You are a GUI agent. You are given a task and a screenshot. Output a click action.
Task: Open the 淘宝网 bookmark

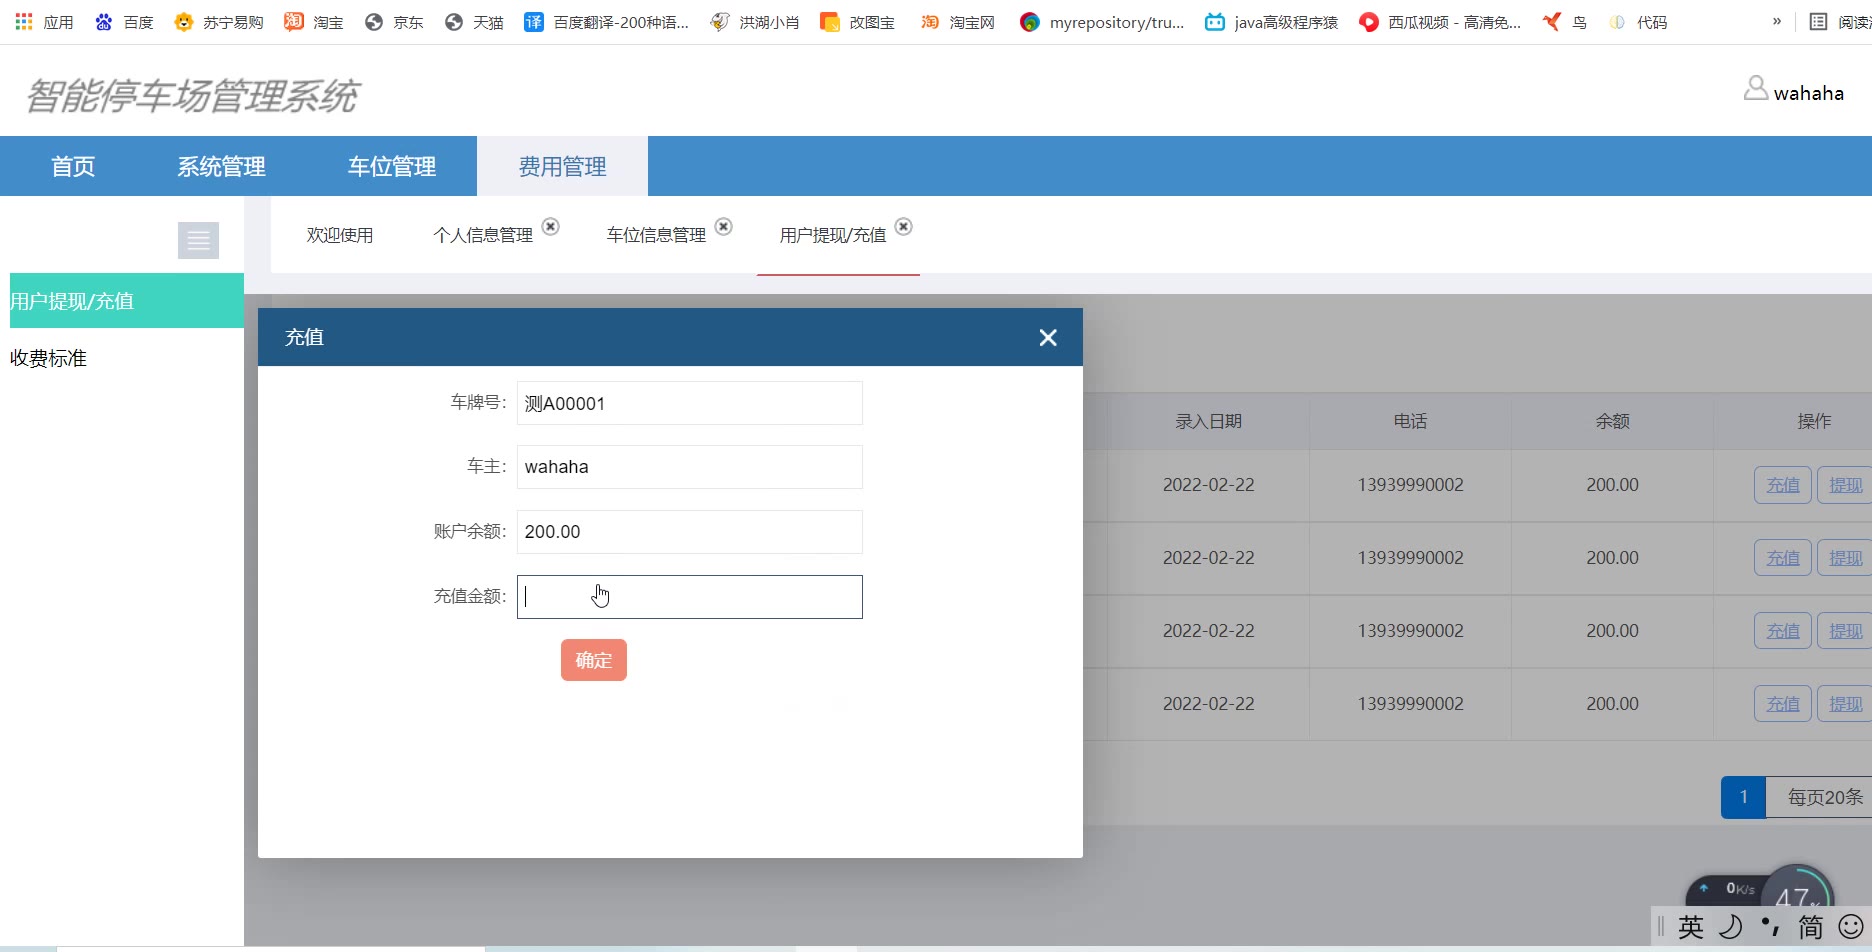(x=958, y=22)
